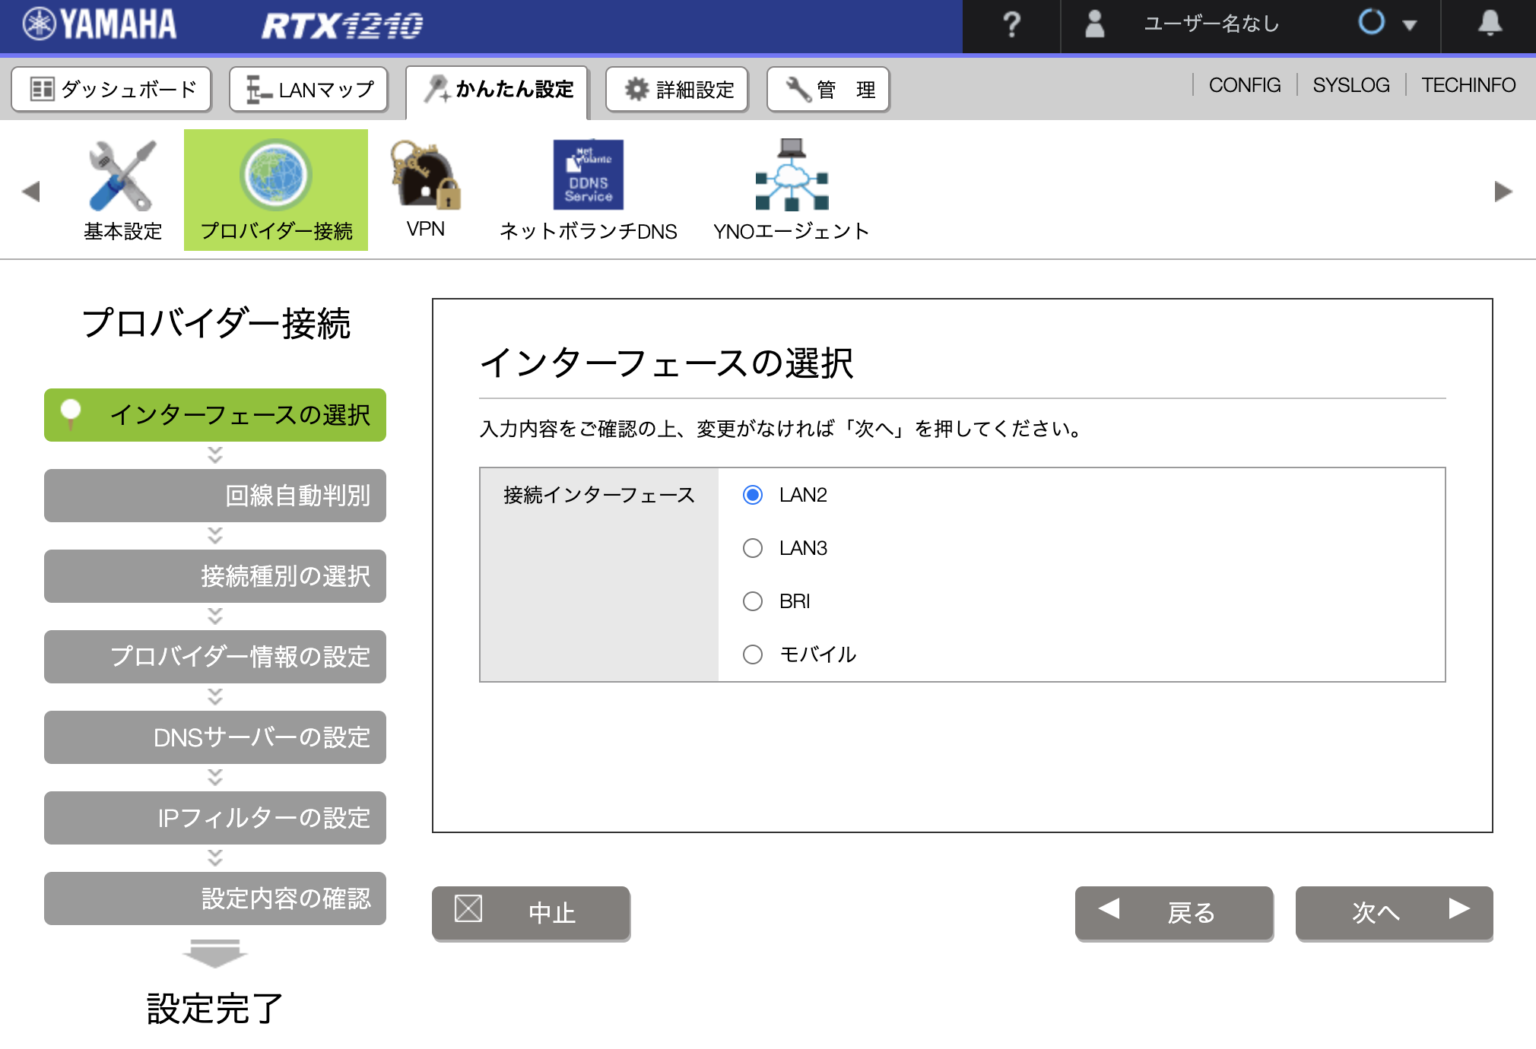Viewport: 1536px width, 1049px height.
Task: Click the 回線自動判別 step
Action: [x=215, y=495]
